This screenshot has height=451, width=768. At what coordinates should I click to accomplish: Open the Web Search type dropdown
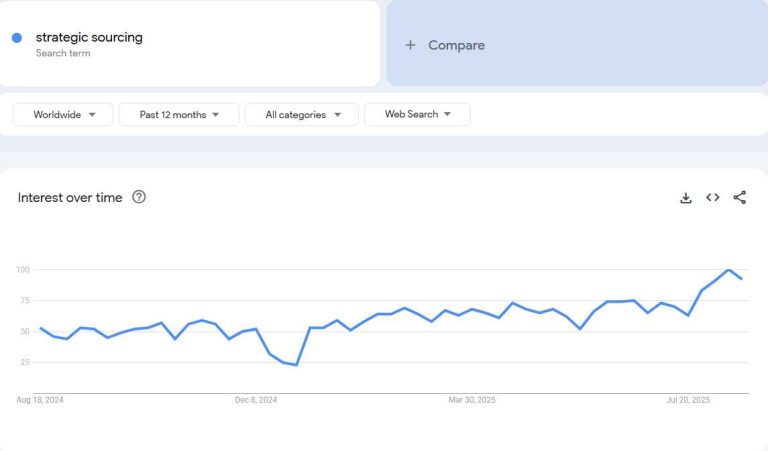417,115
